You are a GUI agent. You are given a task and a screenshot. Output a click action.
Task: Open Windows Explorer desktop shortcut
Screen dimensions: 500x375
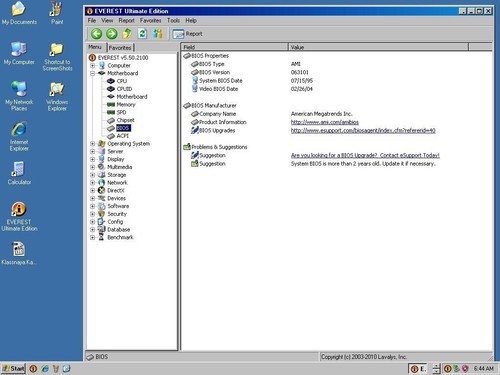[x=57, y=96]
